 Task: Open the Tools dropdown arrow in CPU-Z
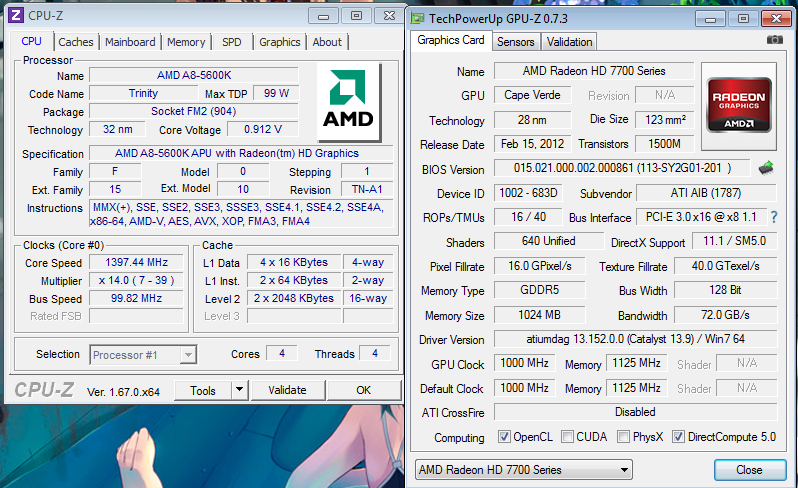(x=239, y=390)
